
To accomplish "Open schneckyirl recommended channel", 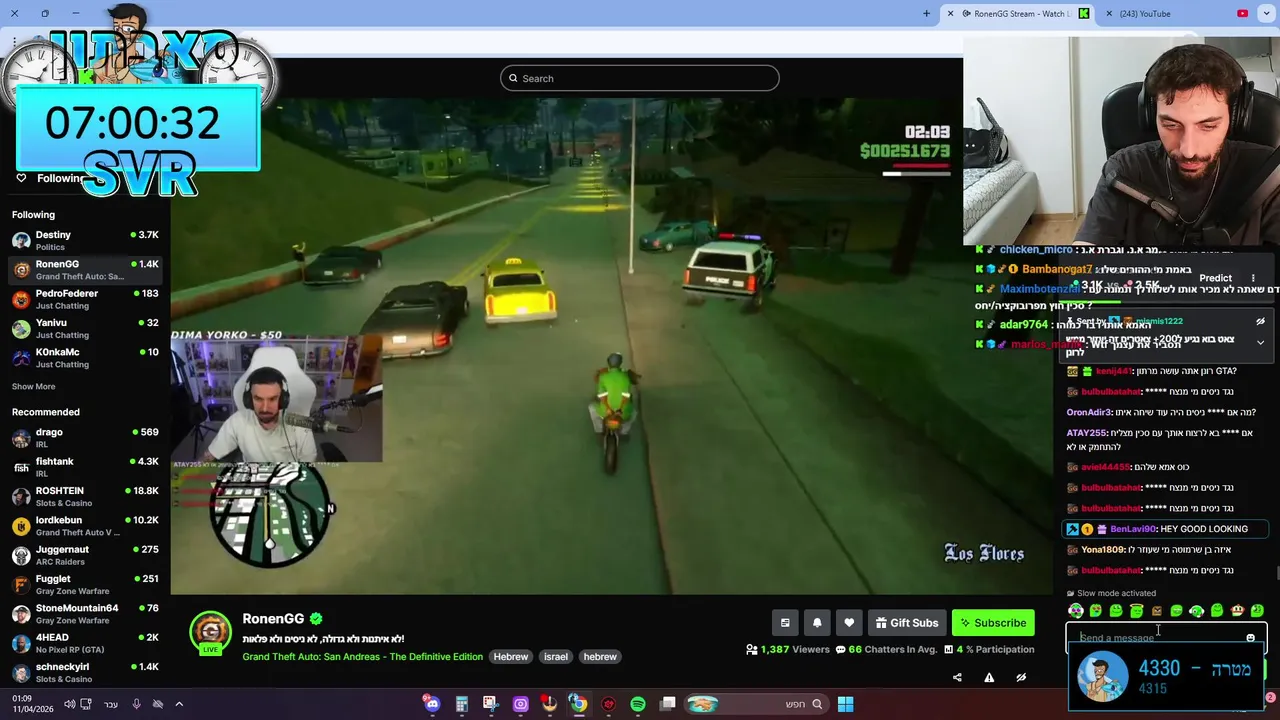I will 85,672.
